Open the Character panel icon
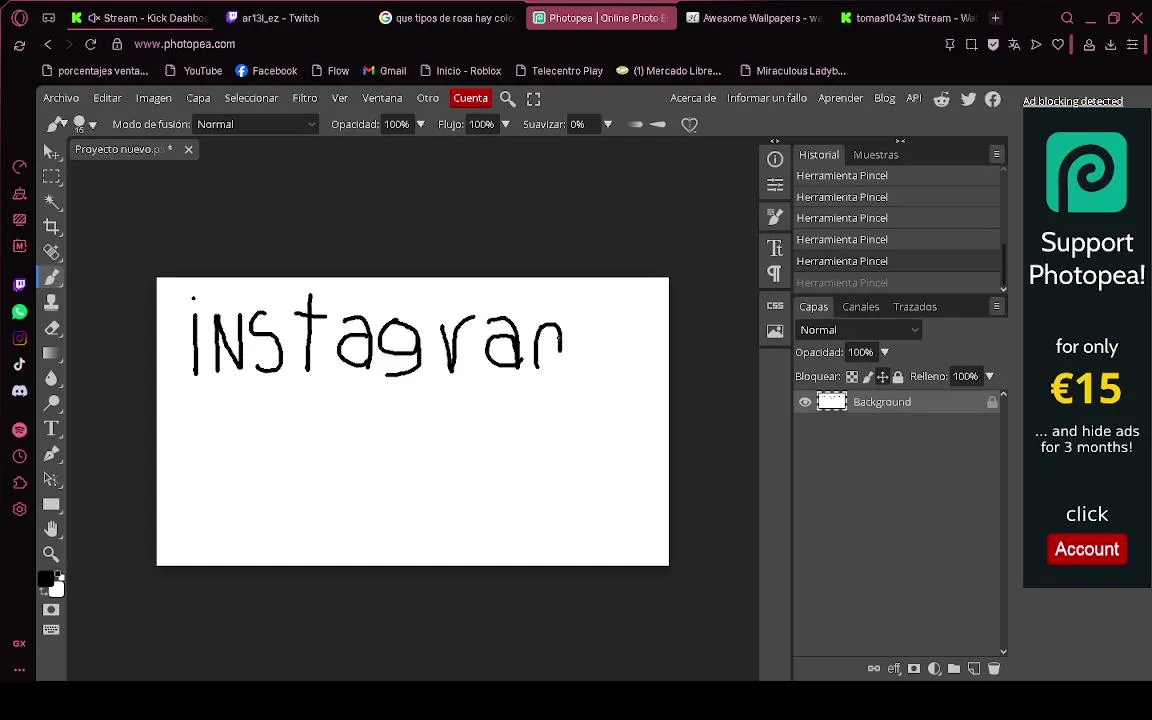The height and width of the screenshot is (720, 1152). (774, 248)
